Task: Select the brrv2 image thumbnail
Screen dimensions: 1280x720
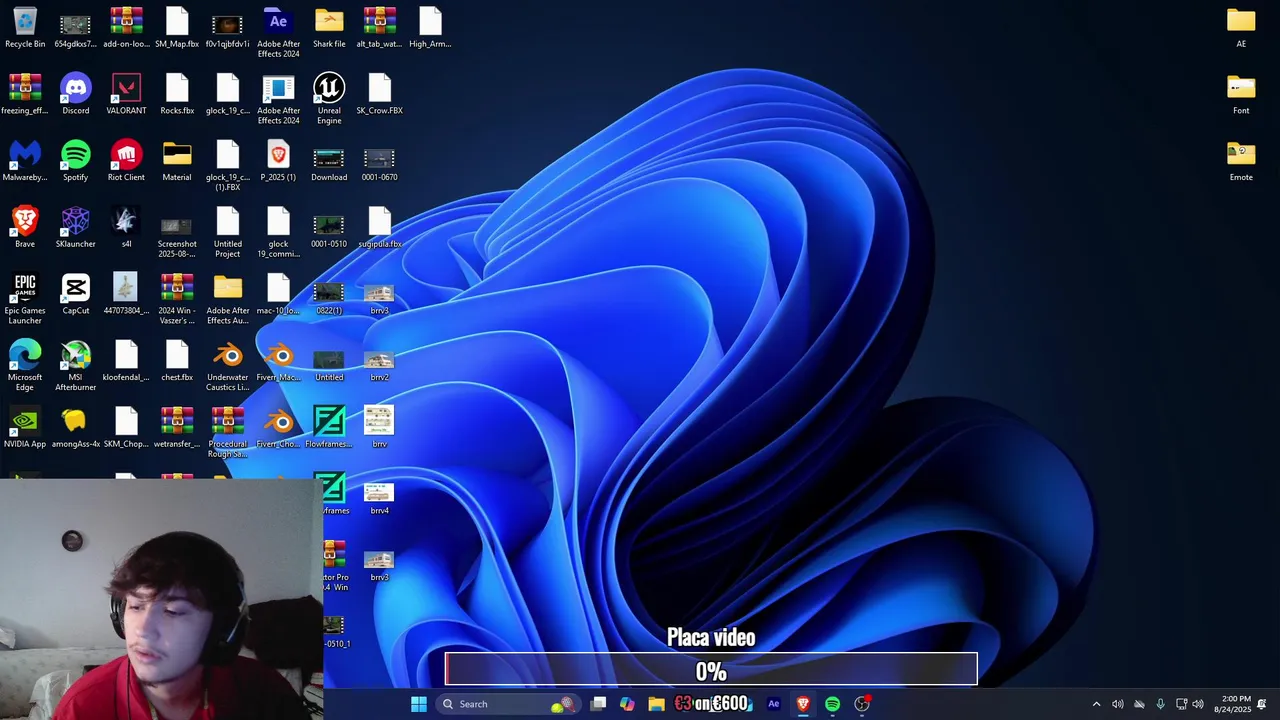Action: 379,362
